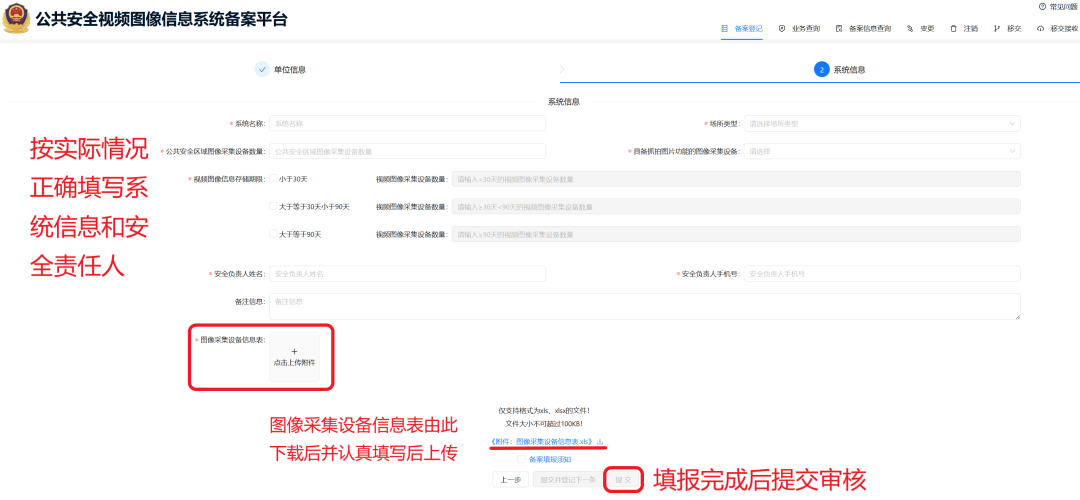Viewport: 1080px width, 500px height.
Task: Click the plus icon to upload attachment
Action: coord(294,351)
